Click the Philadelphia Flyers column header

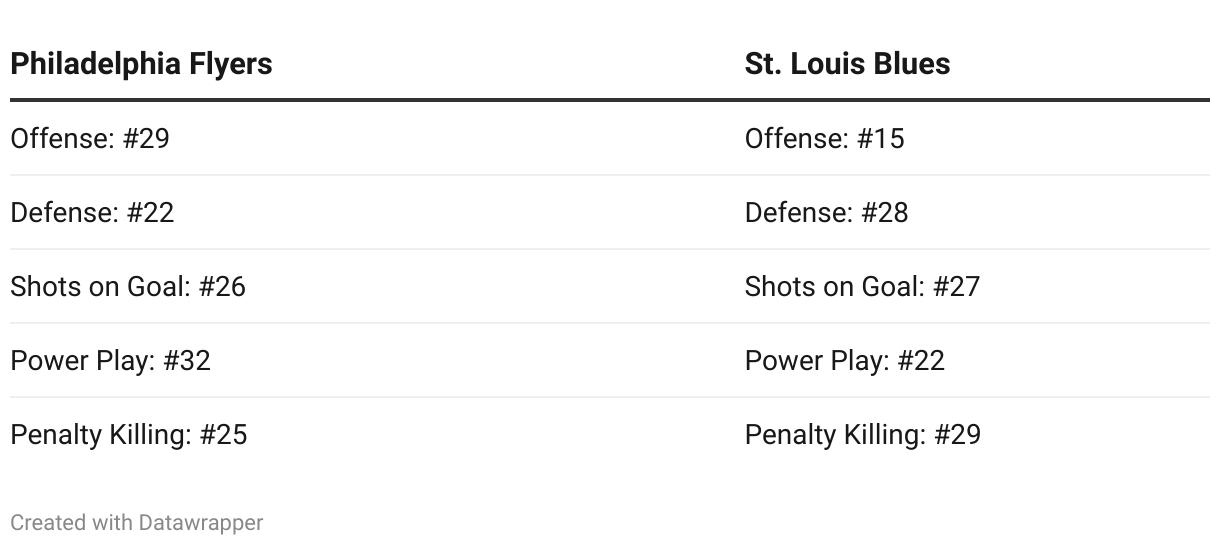click(141, 64)
